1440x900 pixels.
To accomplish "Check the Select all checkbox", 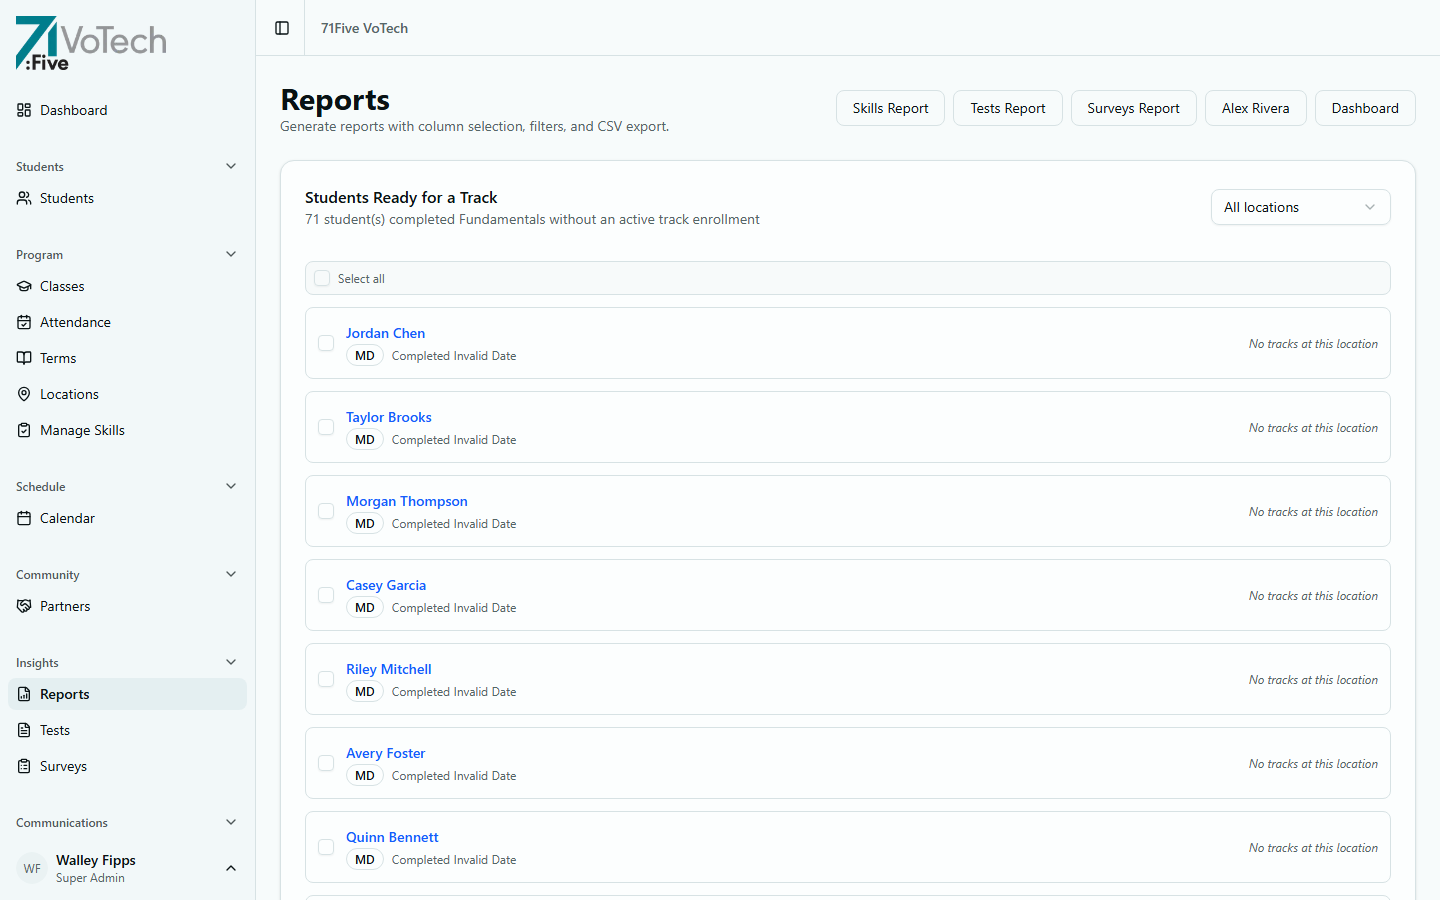I will pos(321,278).
